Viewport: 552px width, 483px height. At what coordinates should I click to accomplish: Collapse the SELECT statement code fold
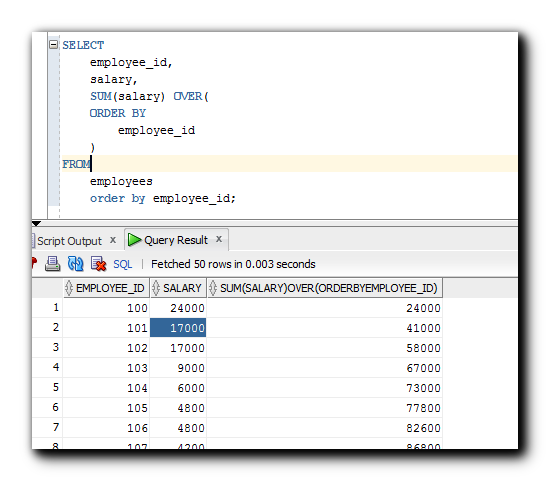(54, 45)
